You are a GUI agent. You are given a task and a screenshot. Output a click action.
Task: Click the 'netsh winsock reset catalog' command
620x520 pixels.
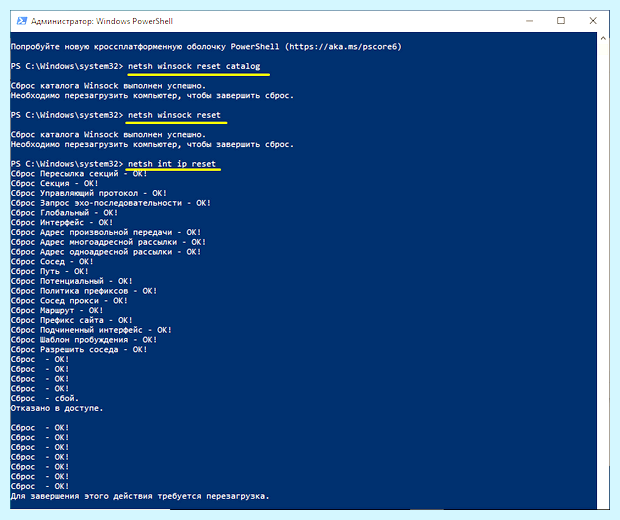click(x=194, y=66)
